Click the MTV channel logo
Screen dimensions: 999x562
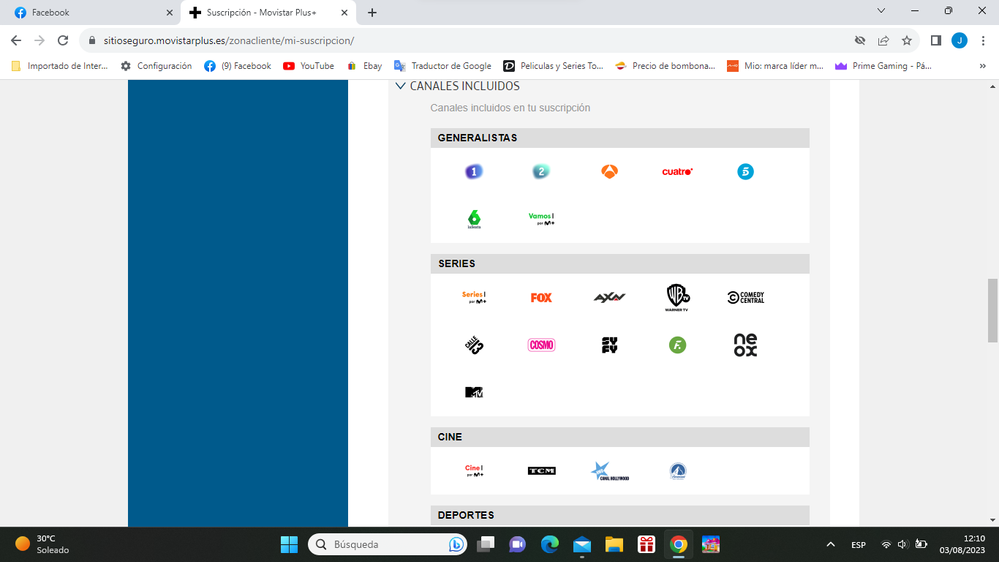(x=473, y=392)
